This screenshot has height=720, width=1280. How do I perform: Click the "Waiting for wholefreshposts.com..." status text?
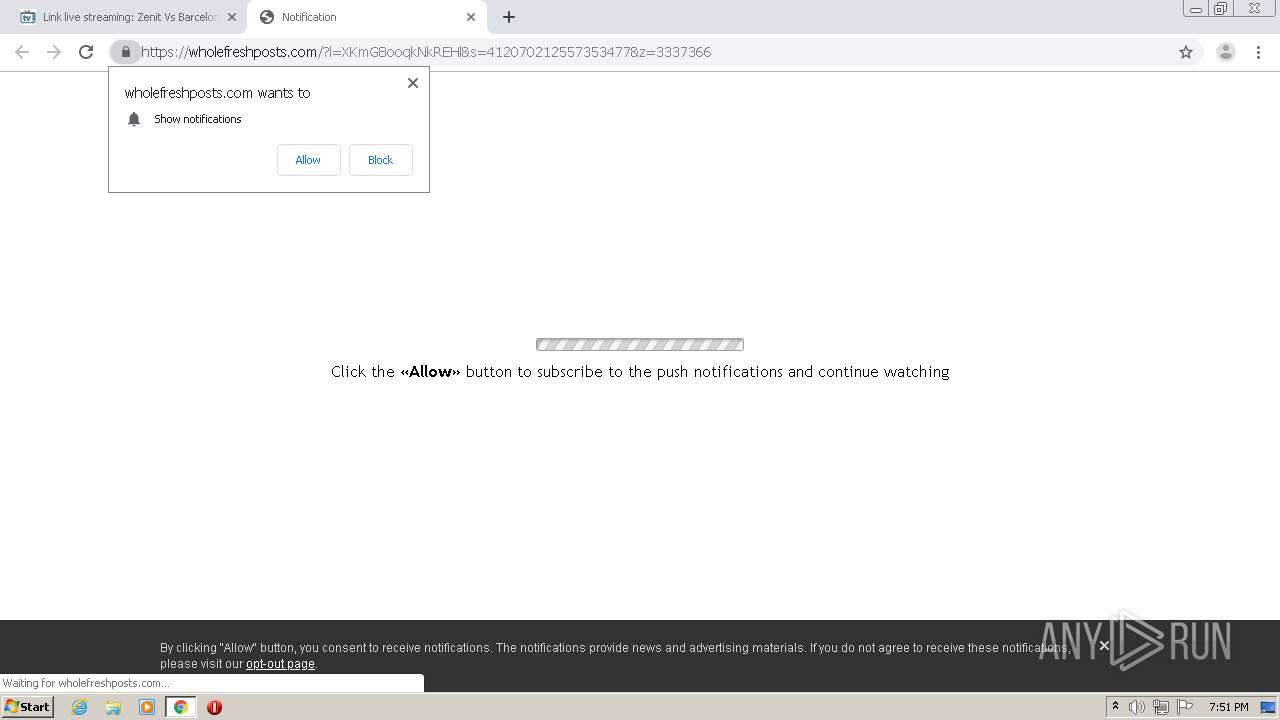[86, 683]
